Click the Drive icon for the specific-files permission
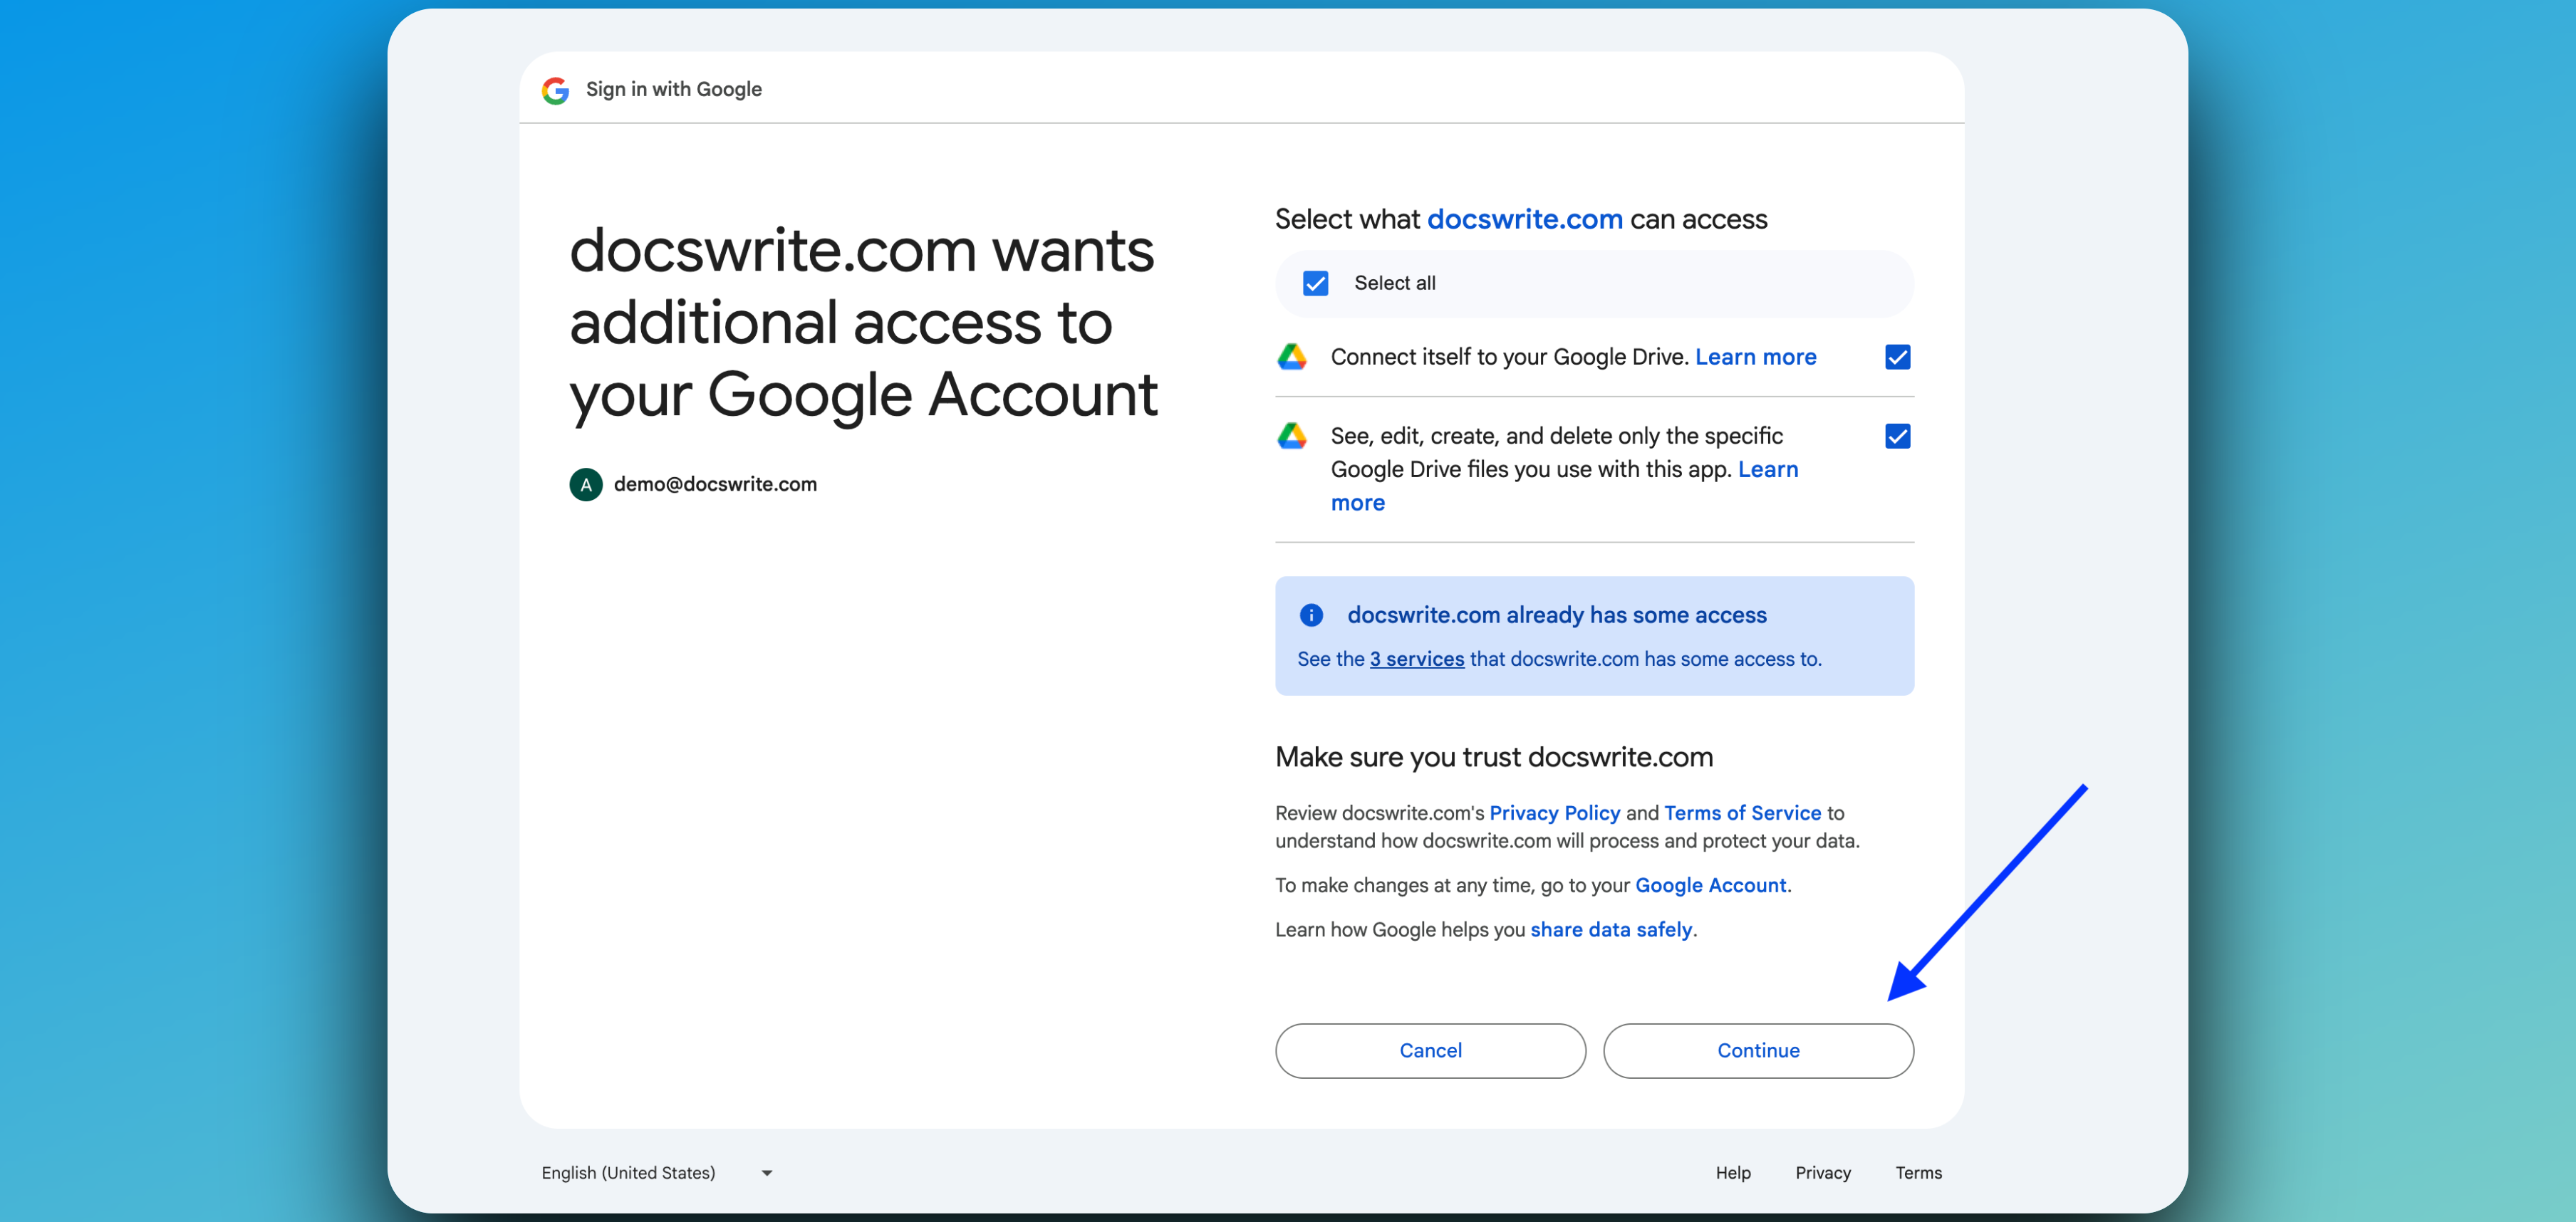This screenshot has width=2576, height=1222. click(x=1293, y=436)
